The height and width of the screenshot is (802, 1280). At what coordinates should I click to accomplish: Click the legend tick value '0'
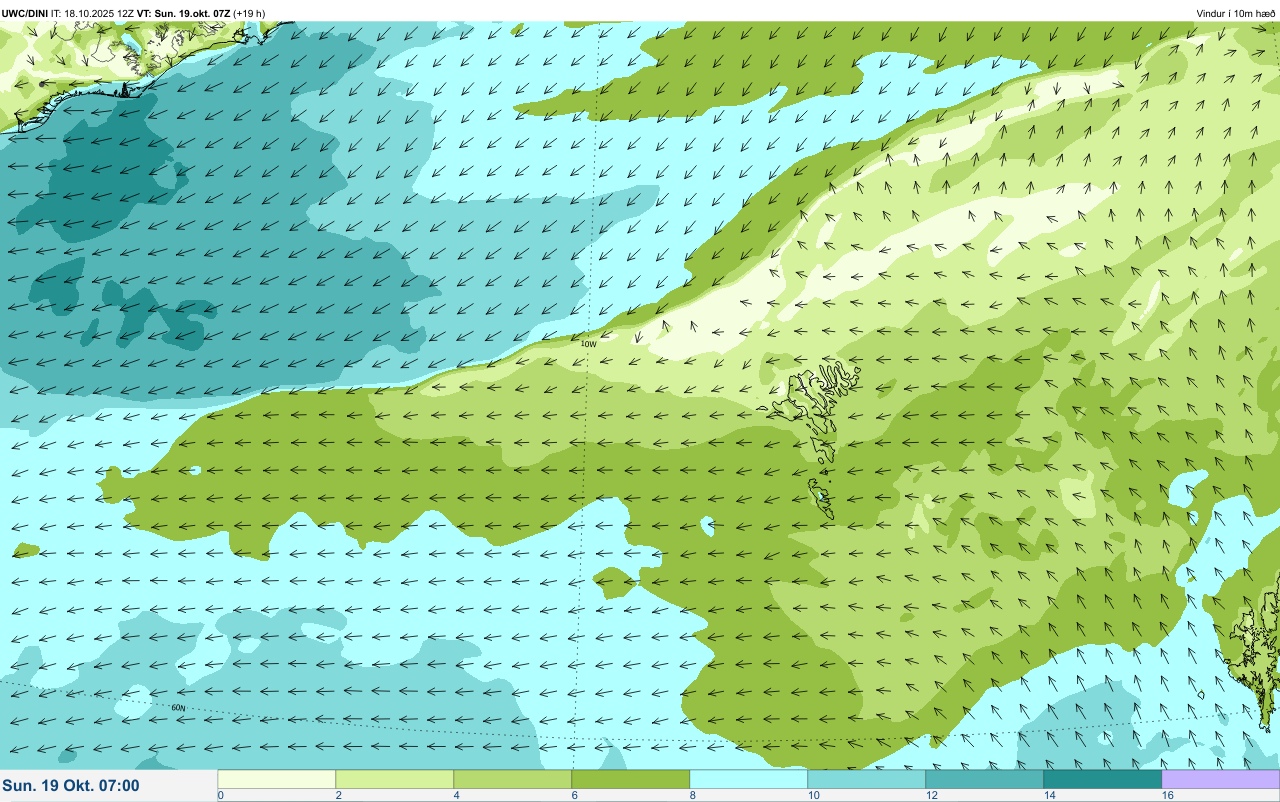pyautogui.click(x=220, y=795)
